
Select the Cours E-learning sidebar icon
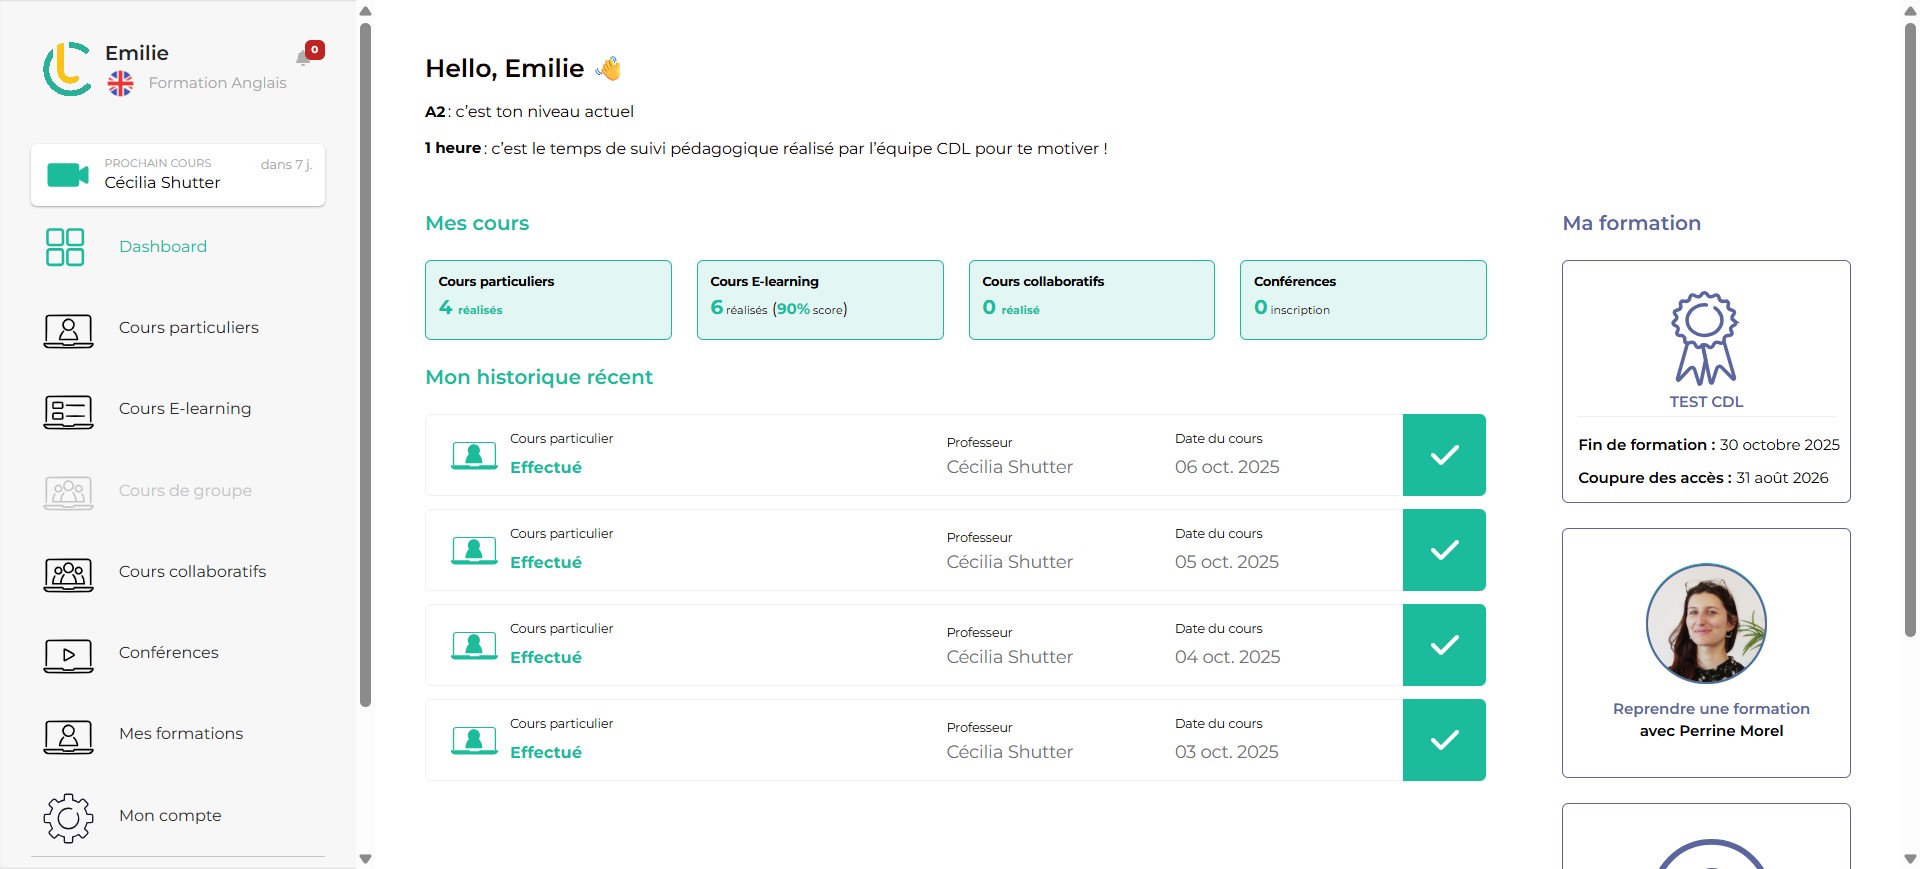pyautogui.click(x=68, y=410)
